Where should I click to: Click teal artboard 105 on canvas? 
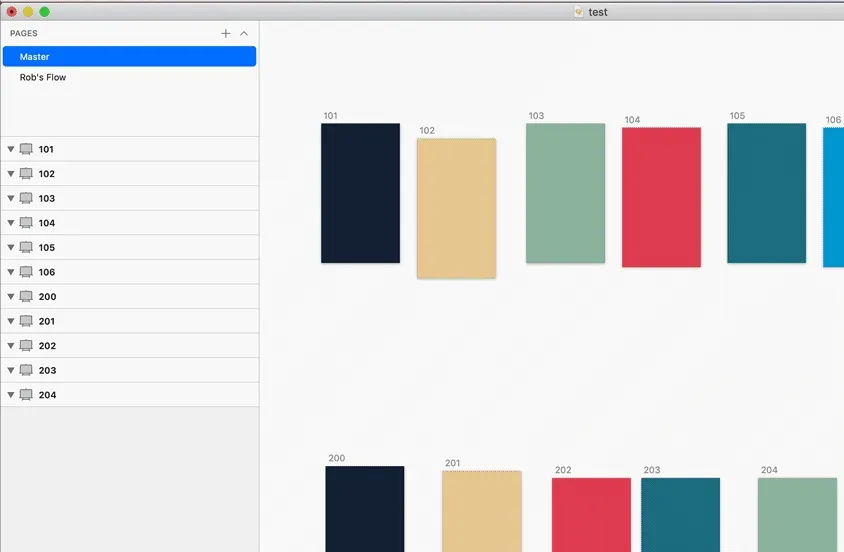pyautogui.click(x=766, y=193)
